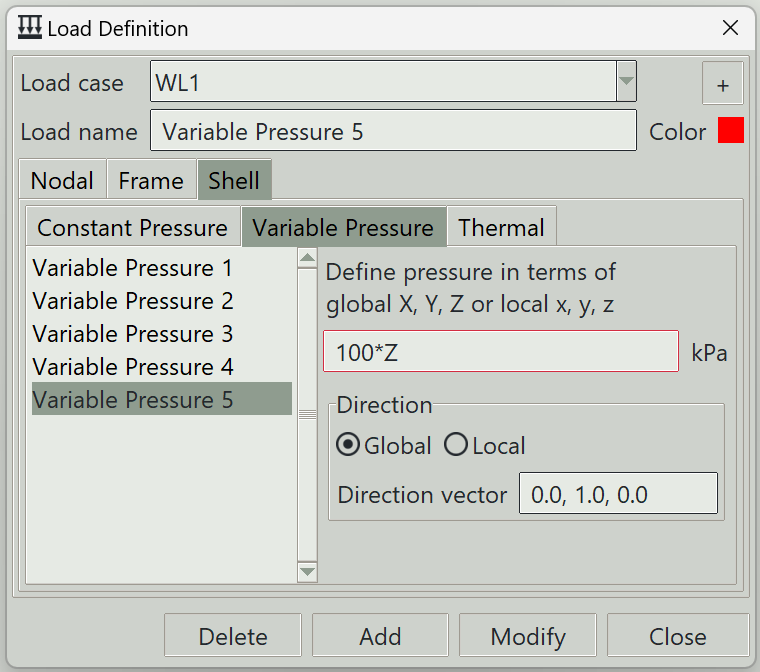The width and height of the screenshot is (760, 672).
Task: Click the Load Definition title bar icon
Action: (x=30, y=27)
